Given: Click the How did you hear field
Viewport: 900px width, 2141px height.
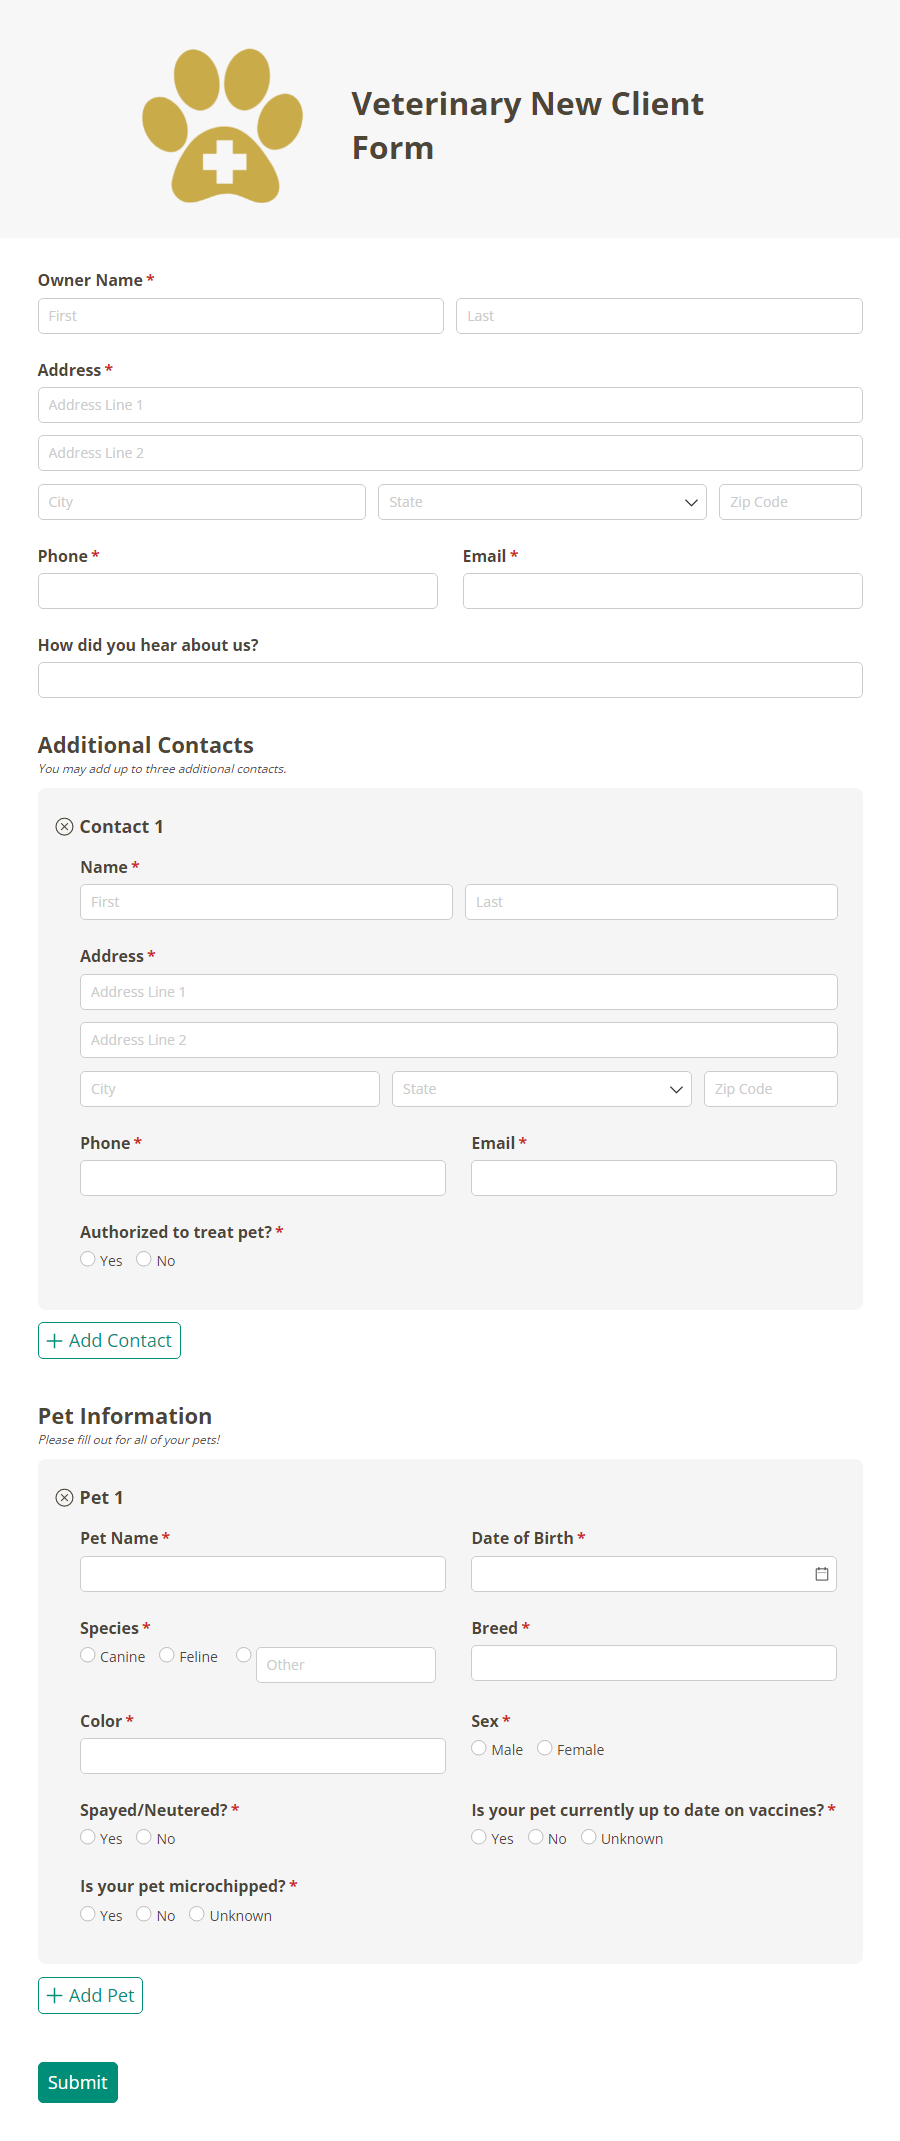Looking at the screenshot, I should coord(450,680).
